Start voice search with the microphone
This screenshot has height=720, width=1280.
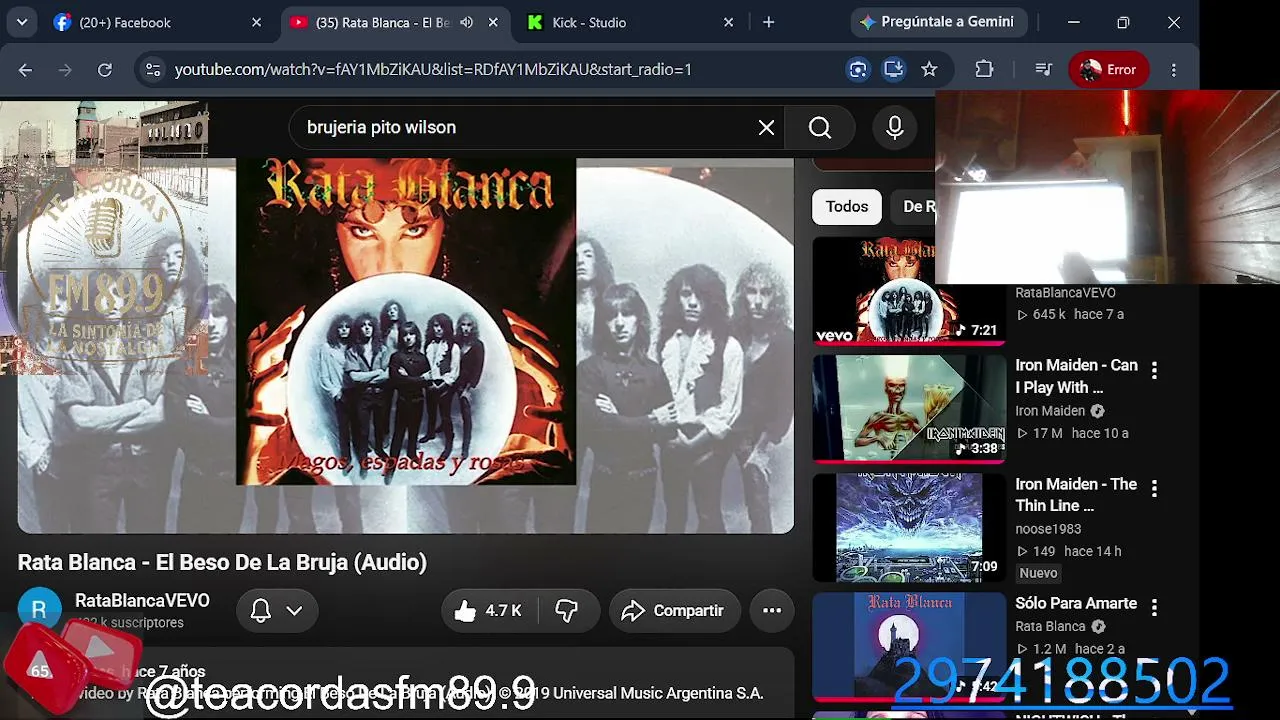click(x=894, y=127)
